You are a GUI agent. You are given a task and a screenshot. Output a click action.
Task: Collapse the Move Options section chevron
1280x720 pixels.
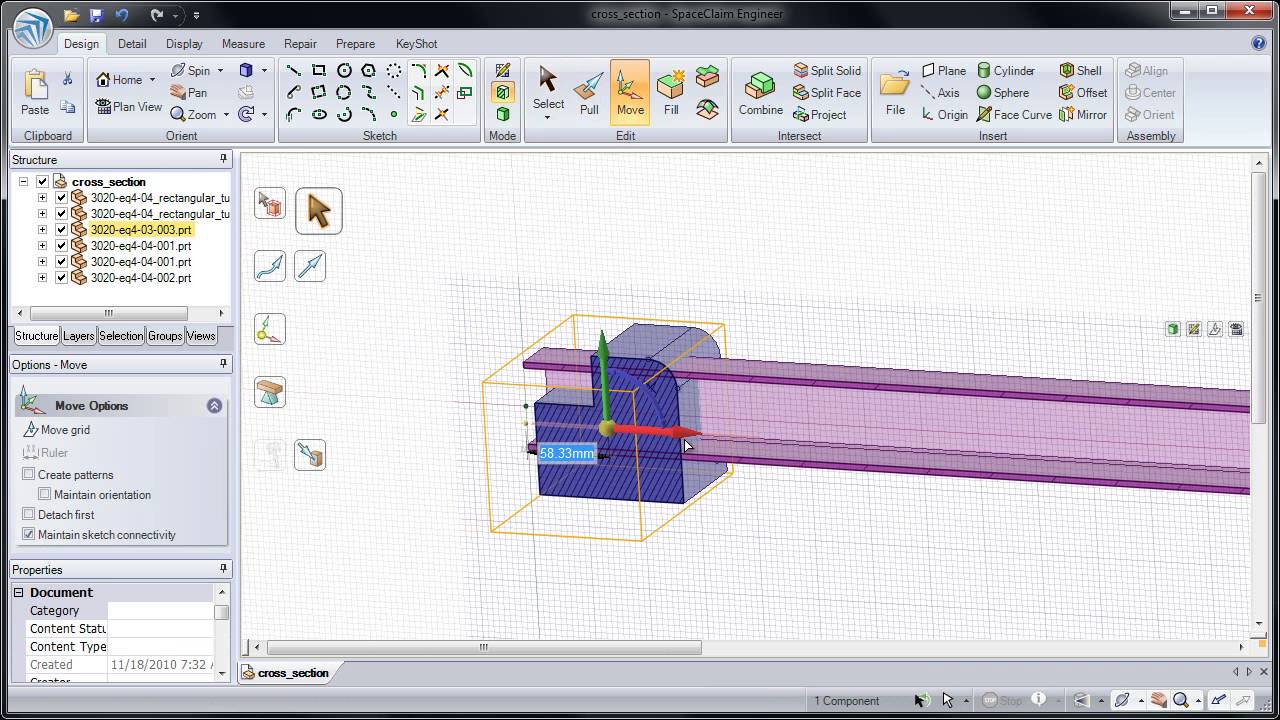click(214, 405)
